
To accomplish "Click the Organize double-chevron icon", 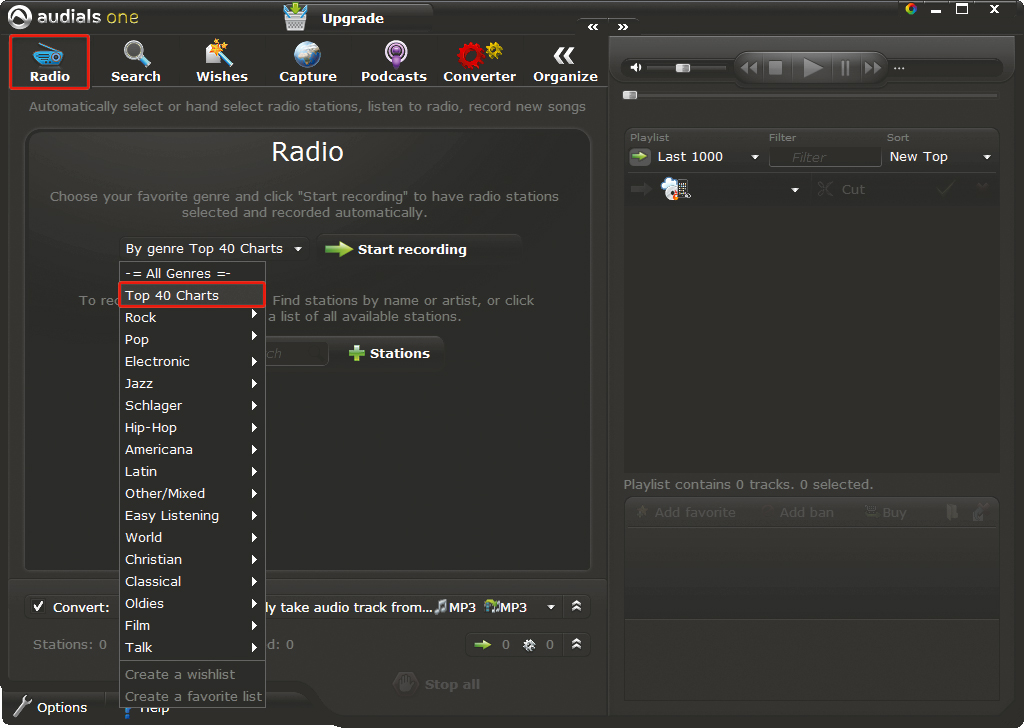I will (x=565, y=54).
